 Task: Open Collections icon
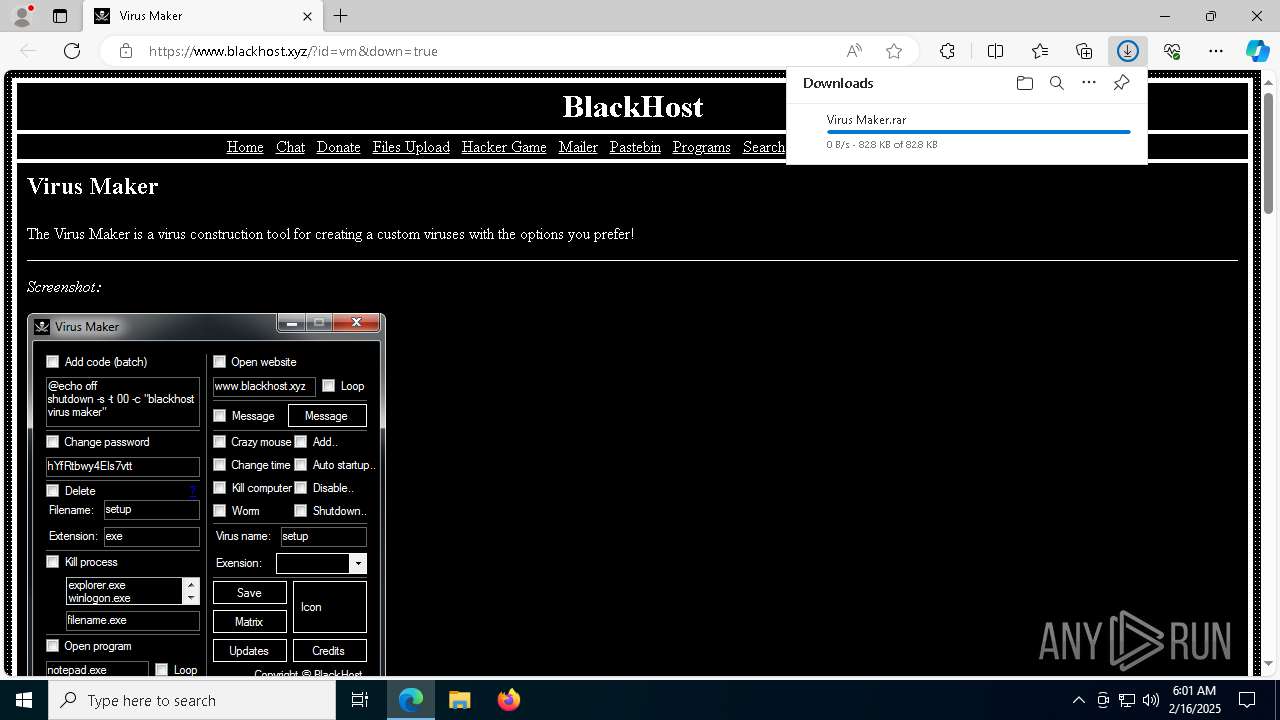click(x=1084, y=51)
